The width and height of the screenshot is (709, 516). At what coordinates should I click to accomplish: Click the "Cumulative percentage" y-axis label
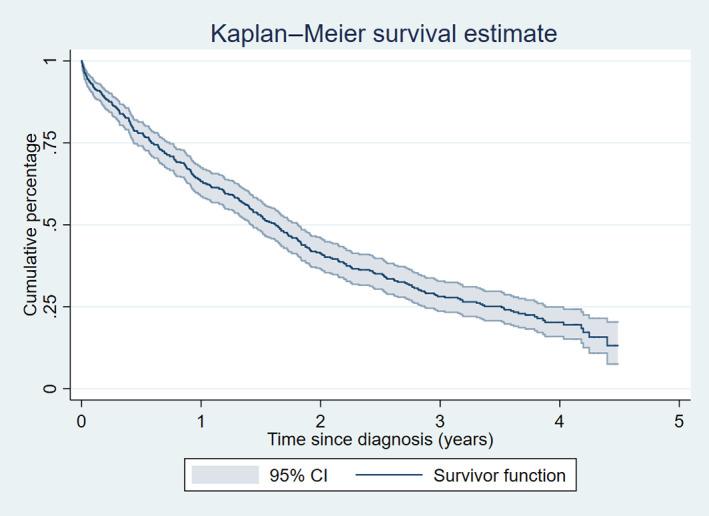pos(31,224)
